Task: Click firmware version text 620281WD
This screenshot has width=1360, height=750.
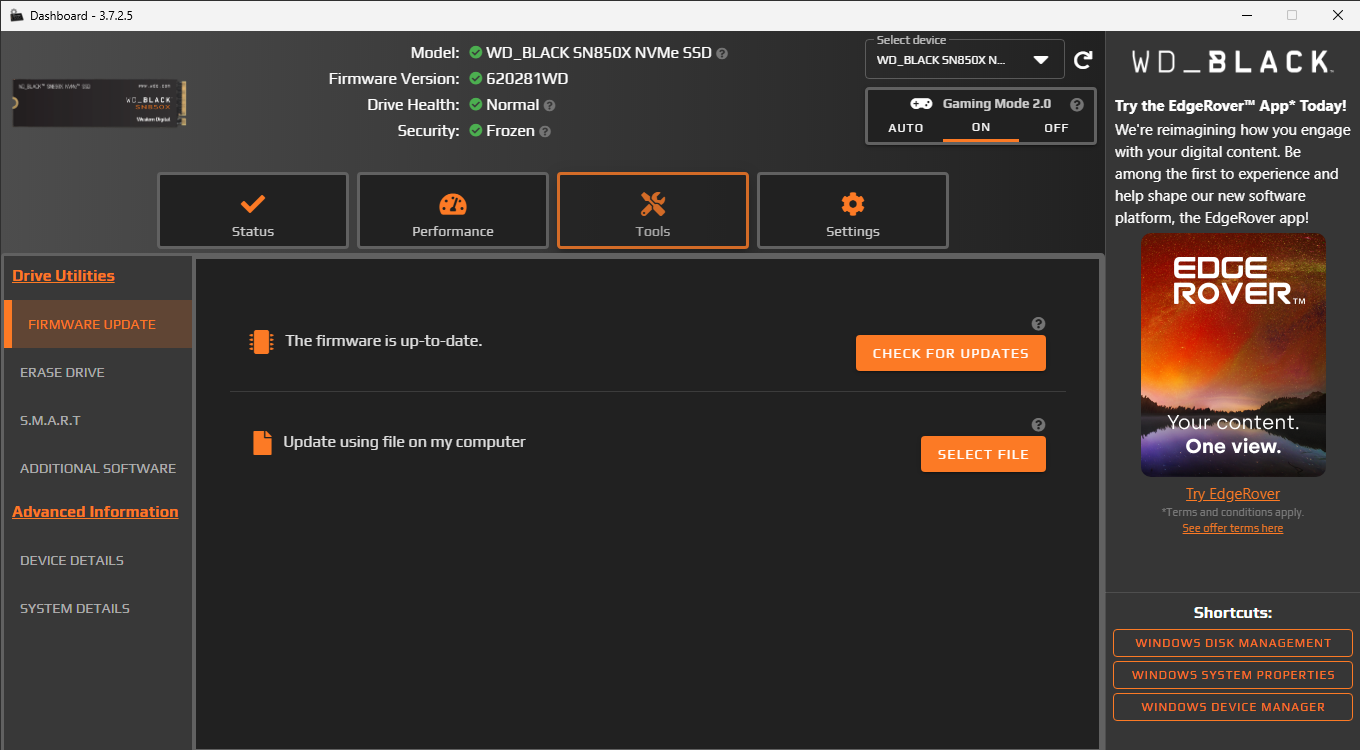Action: click(x=527, y=79)
